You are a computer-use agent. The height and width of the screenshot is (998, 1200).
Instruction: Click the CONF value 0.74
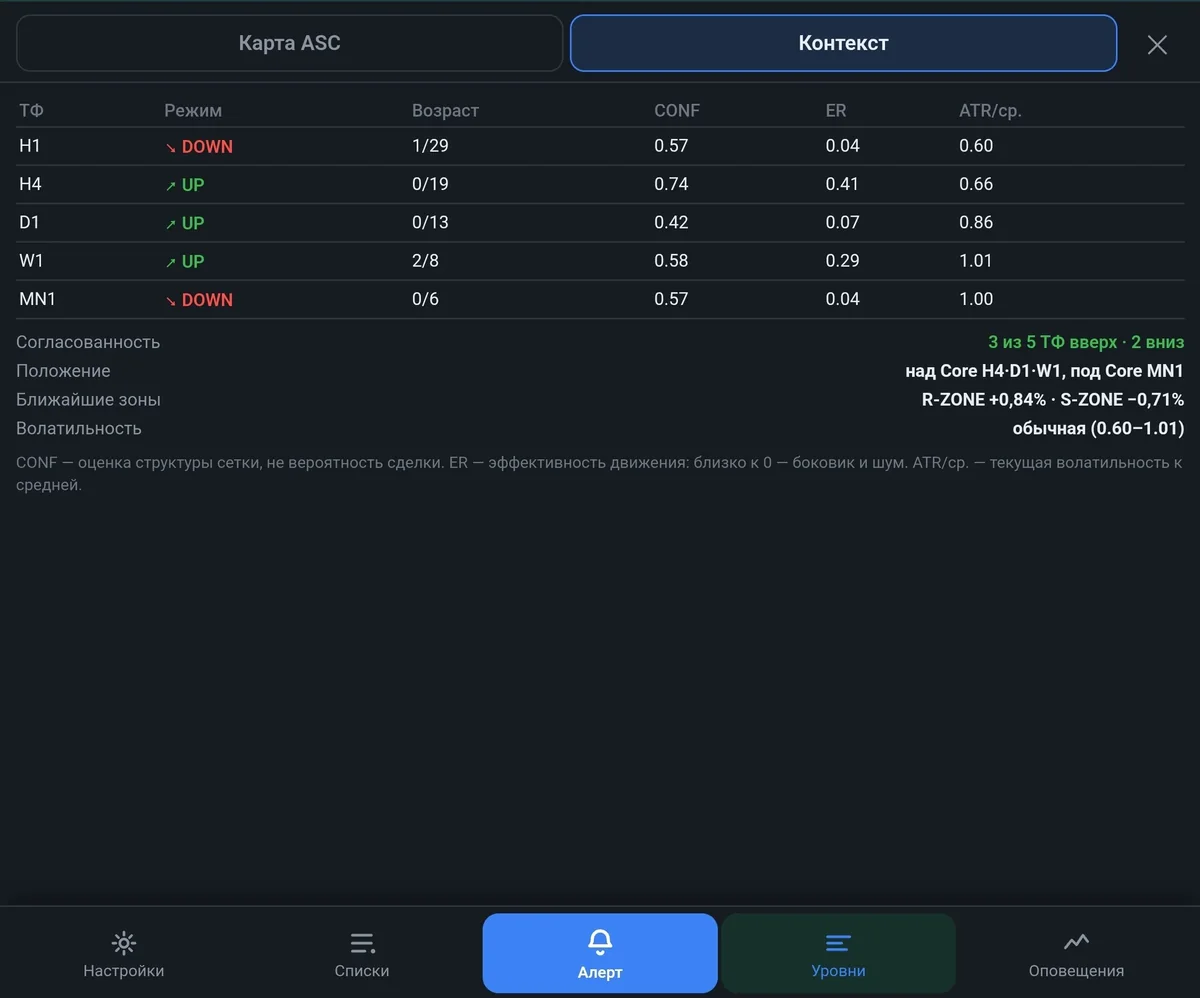671,184
